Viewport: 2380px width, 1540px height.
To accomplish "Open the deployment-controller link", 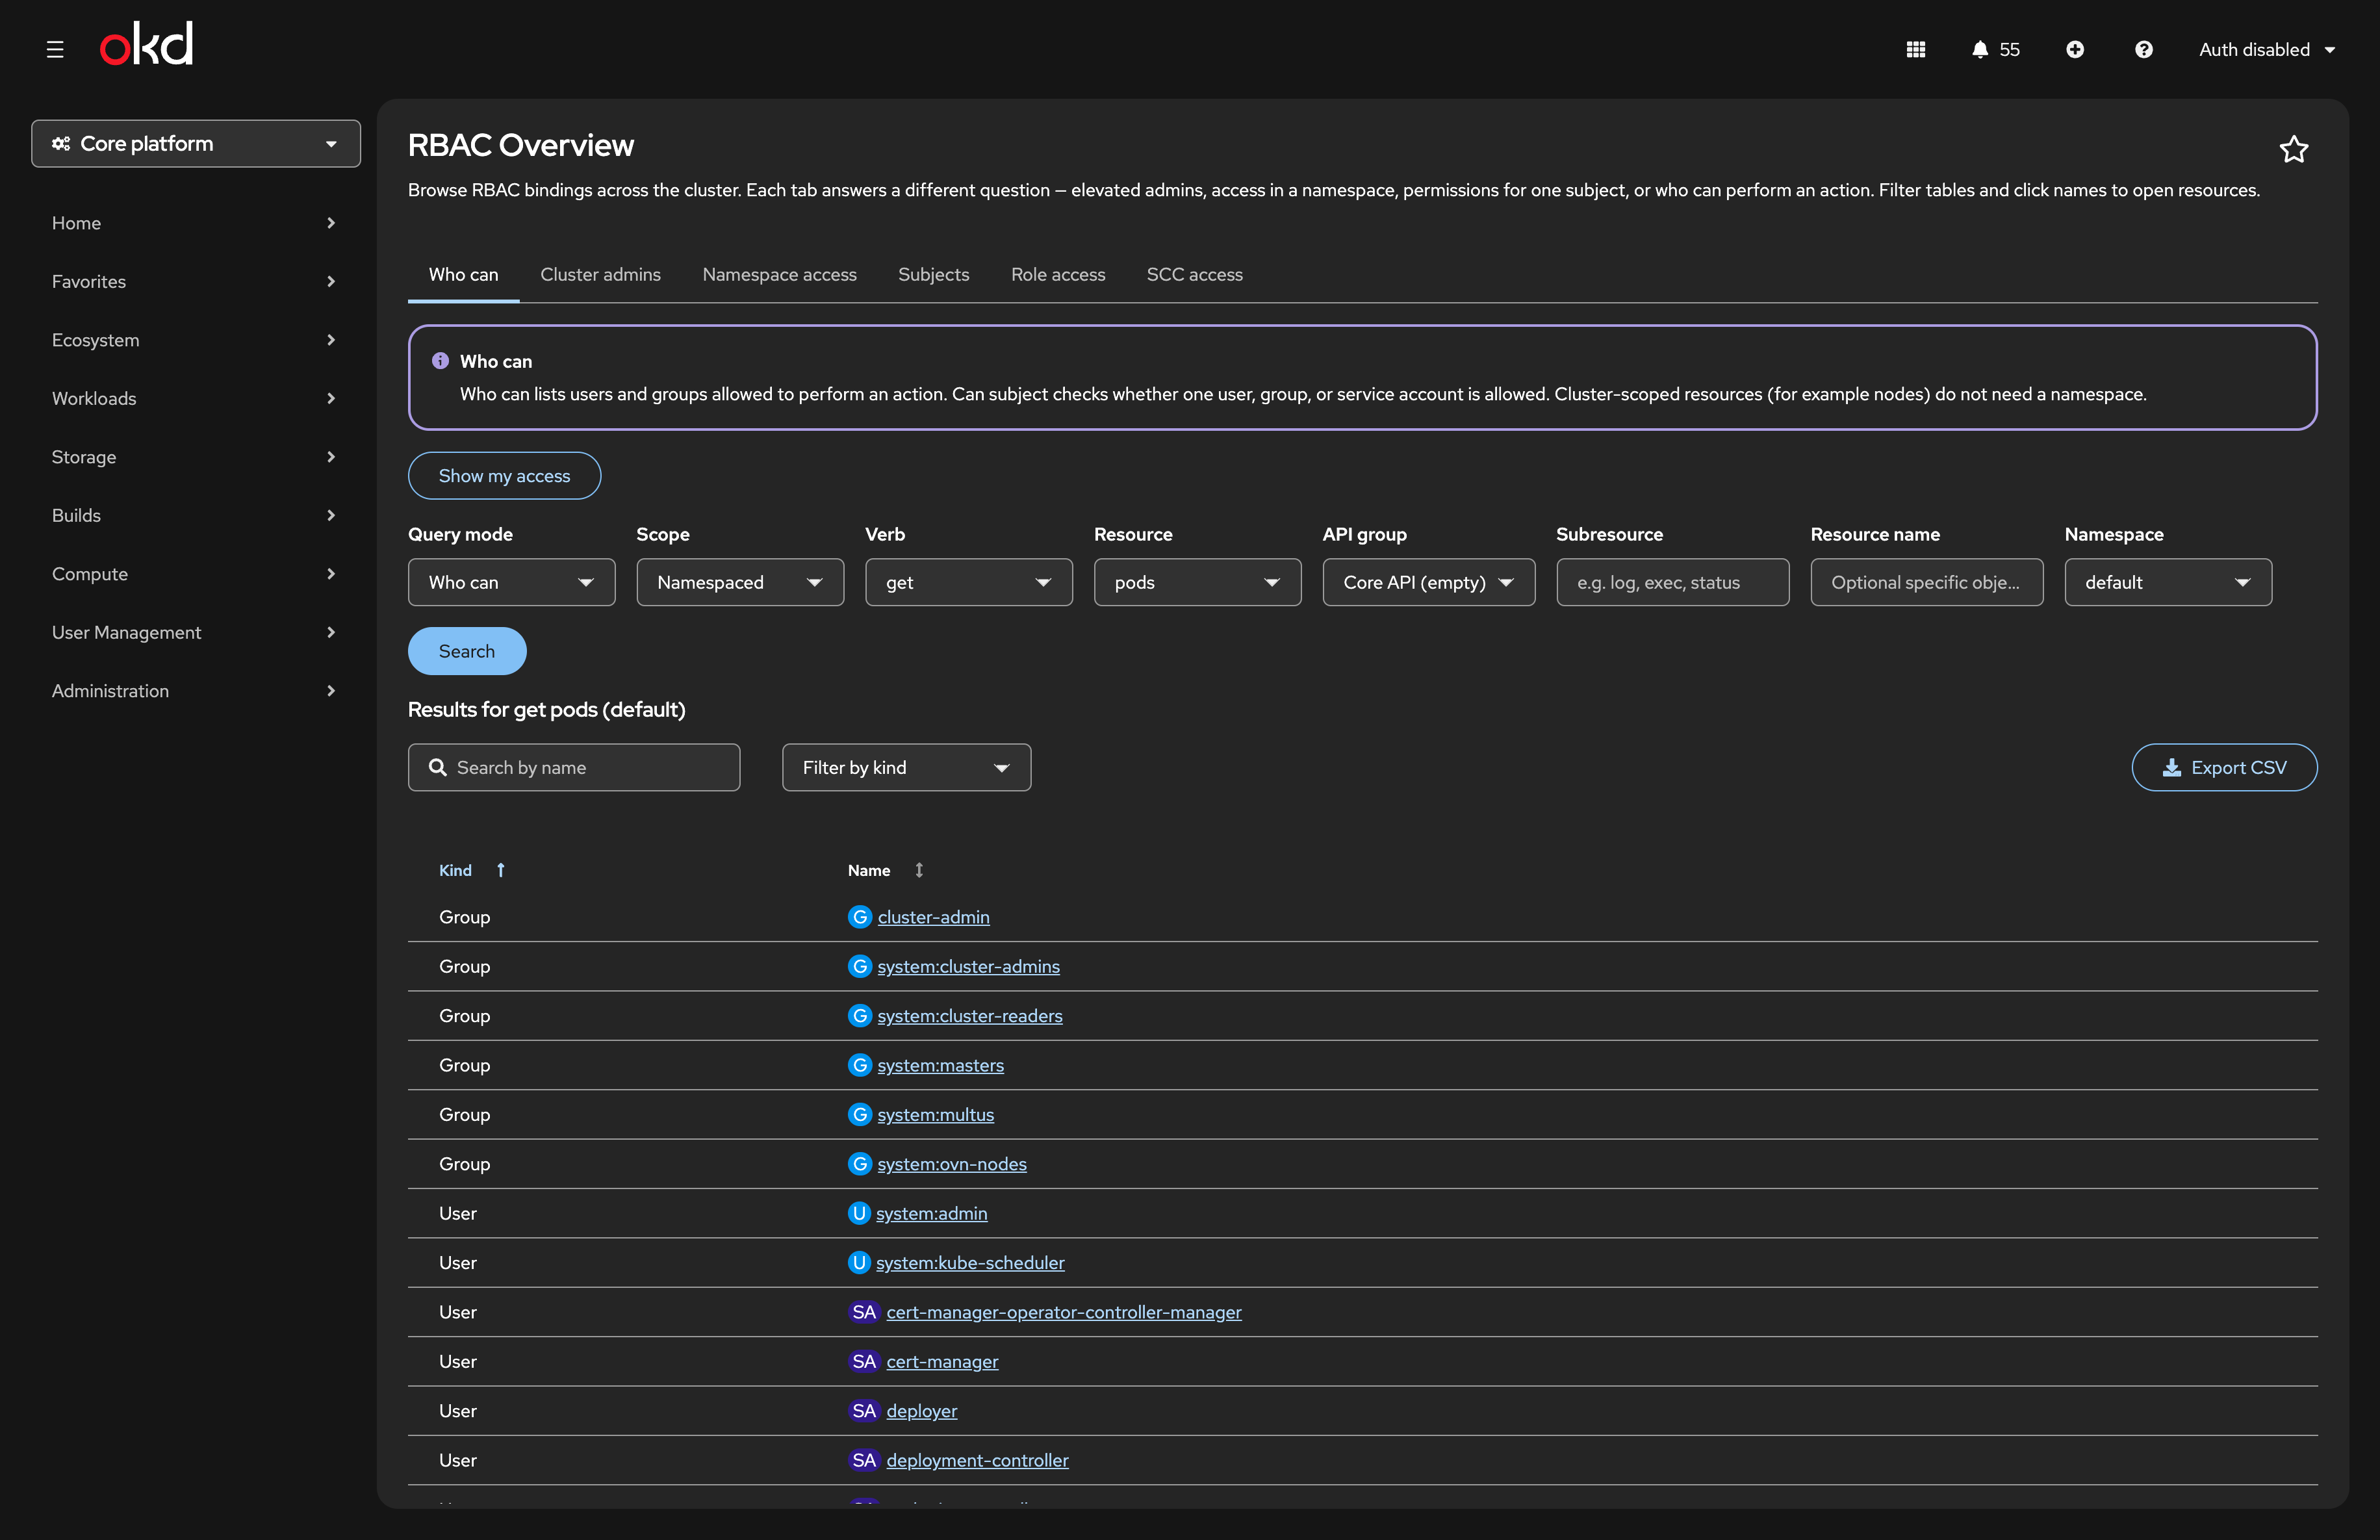I will [977, 1460].
